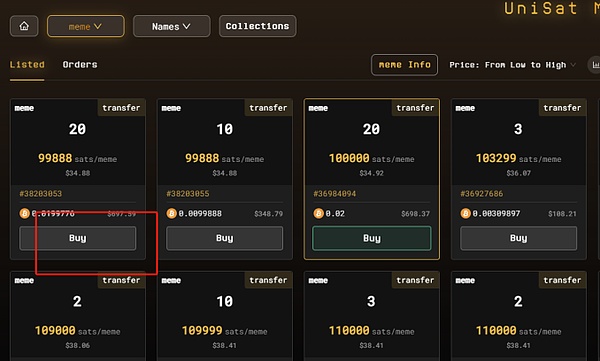Click bitcoin icon beside 0.0099888 price
This screenshot has height=361, width=600.
point(171,213)
